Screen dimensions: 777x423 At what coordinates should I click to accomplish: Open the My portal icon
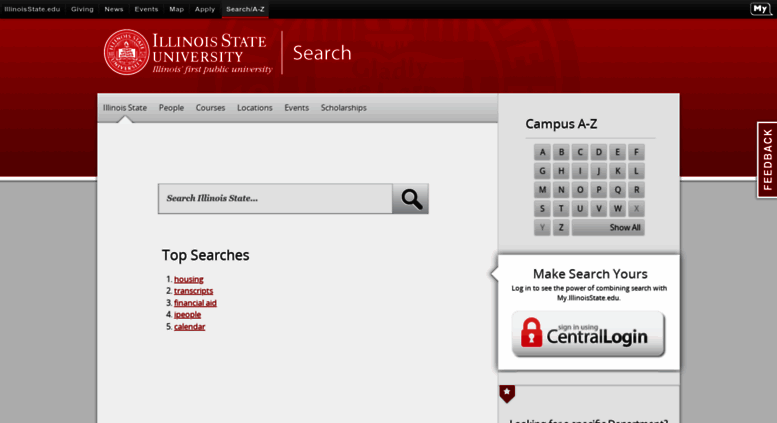(761, 9)
